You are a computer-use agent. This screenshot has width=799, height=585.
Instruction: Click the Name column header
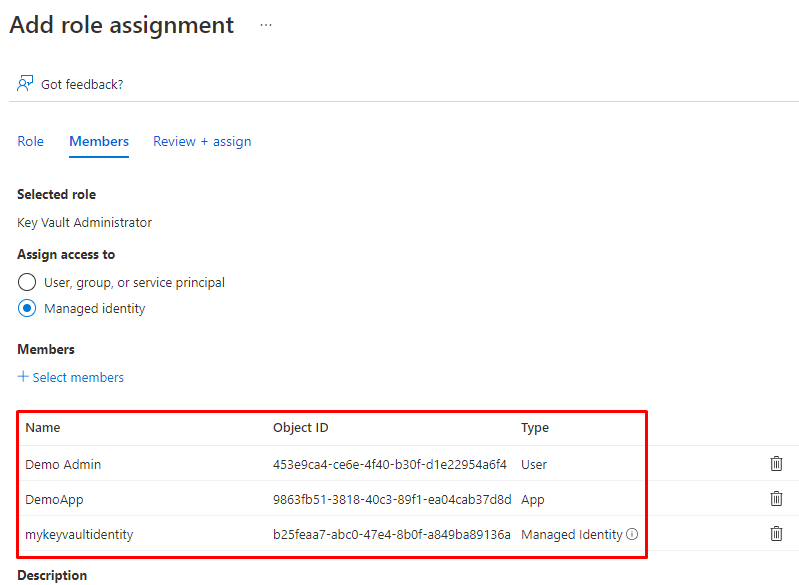pos(43,427)
